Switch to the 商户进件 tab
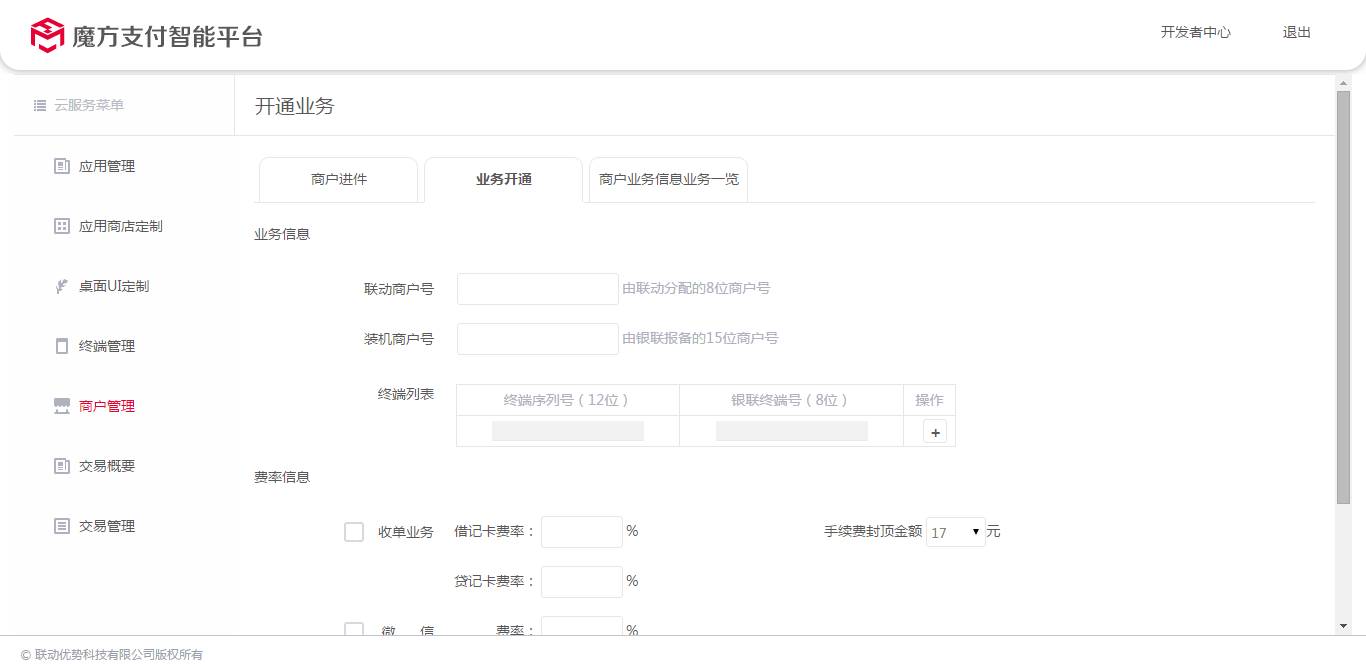Image resolution: width=1366 pixels, height=666 pixels. pyautogui.click(x=339, y=180)
